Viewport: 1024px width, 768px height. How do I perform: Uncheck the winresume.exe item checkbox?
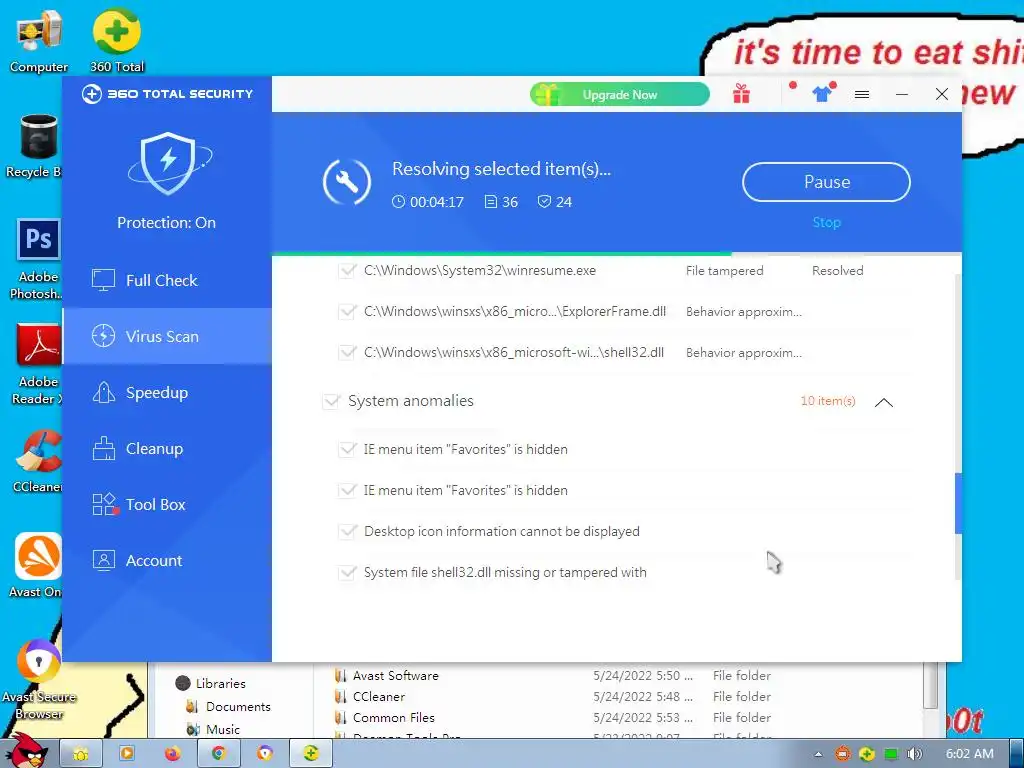(347, 270)
